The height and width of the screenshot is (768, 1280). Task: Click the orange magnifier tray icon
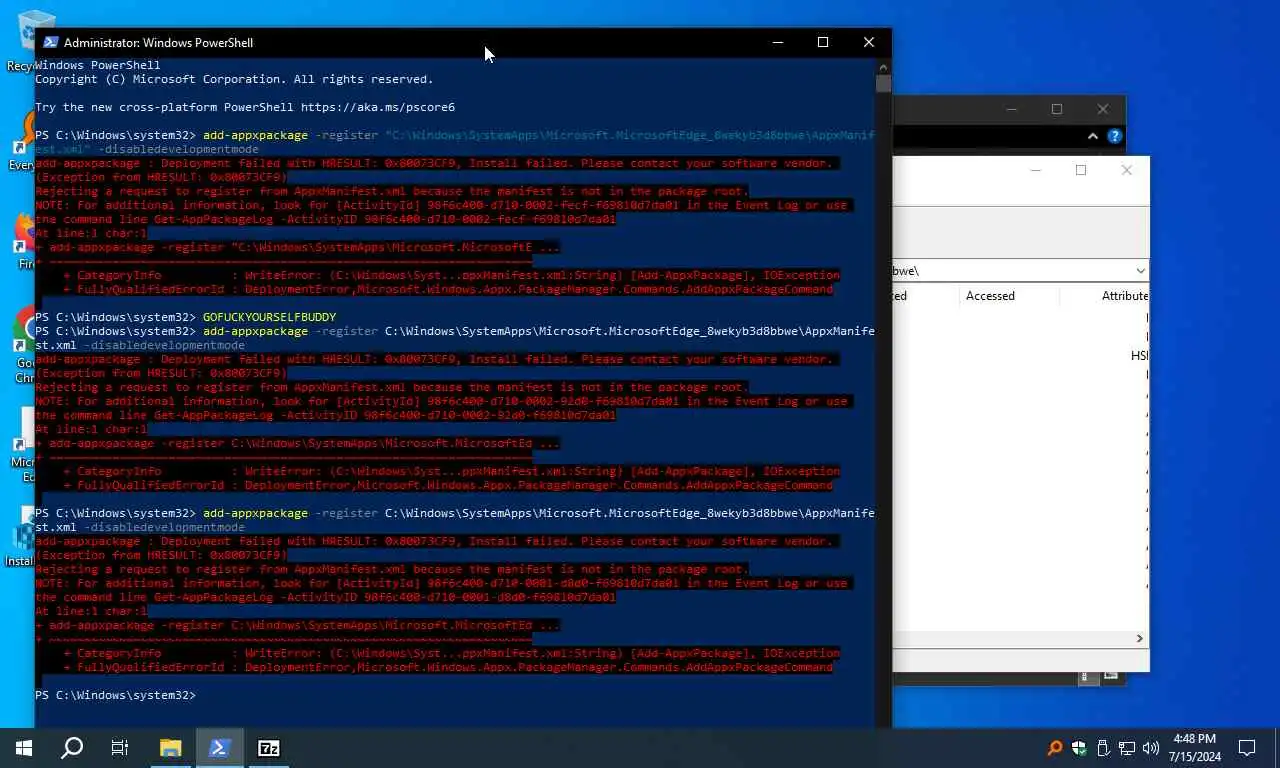pos(1054,748)
